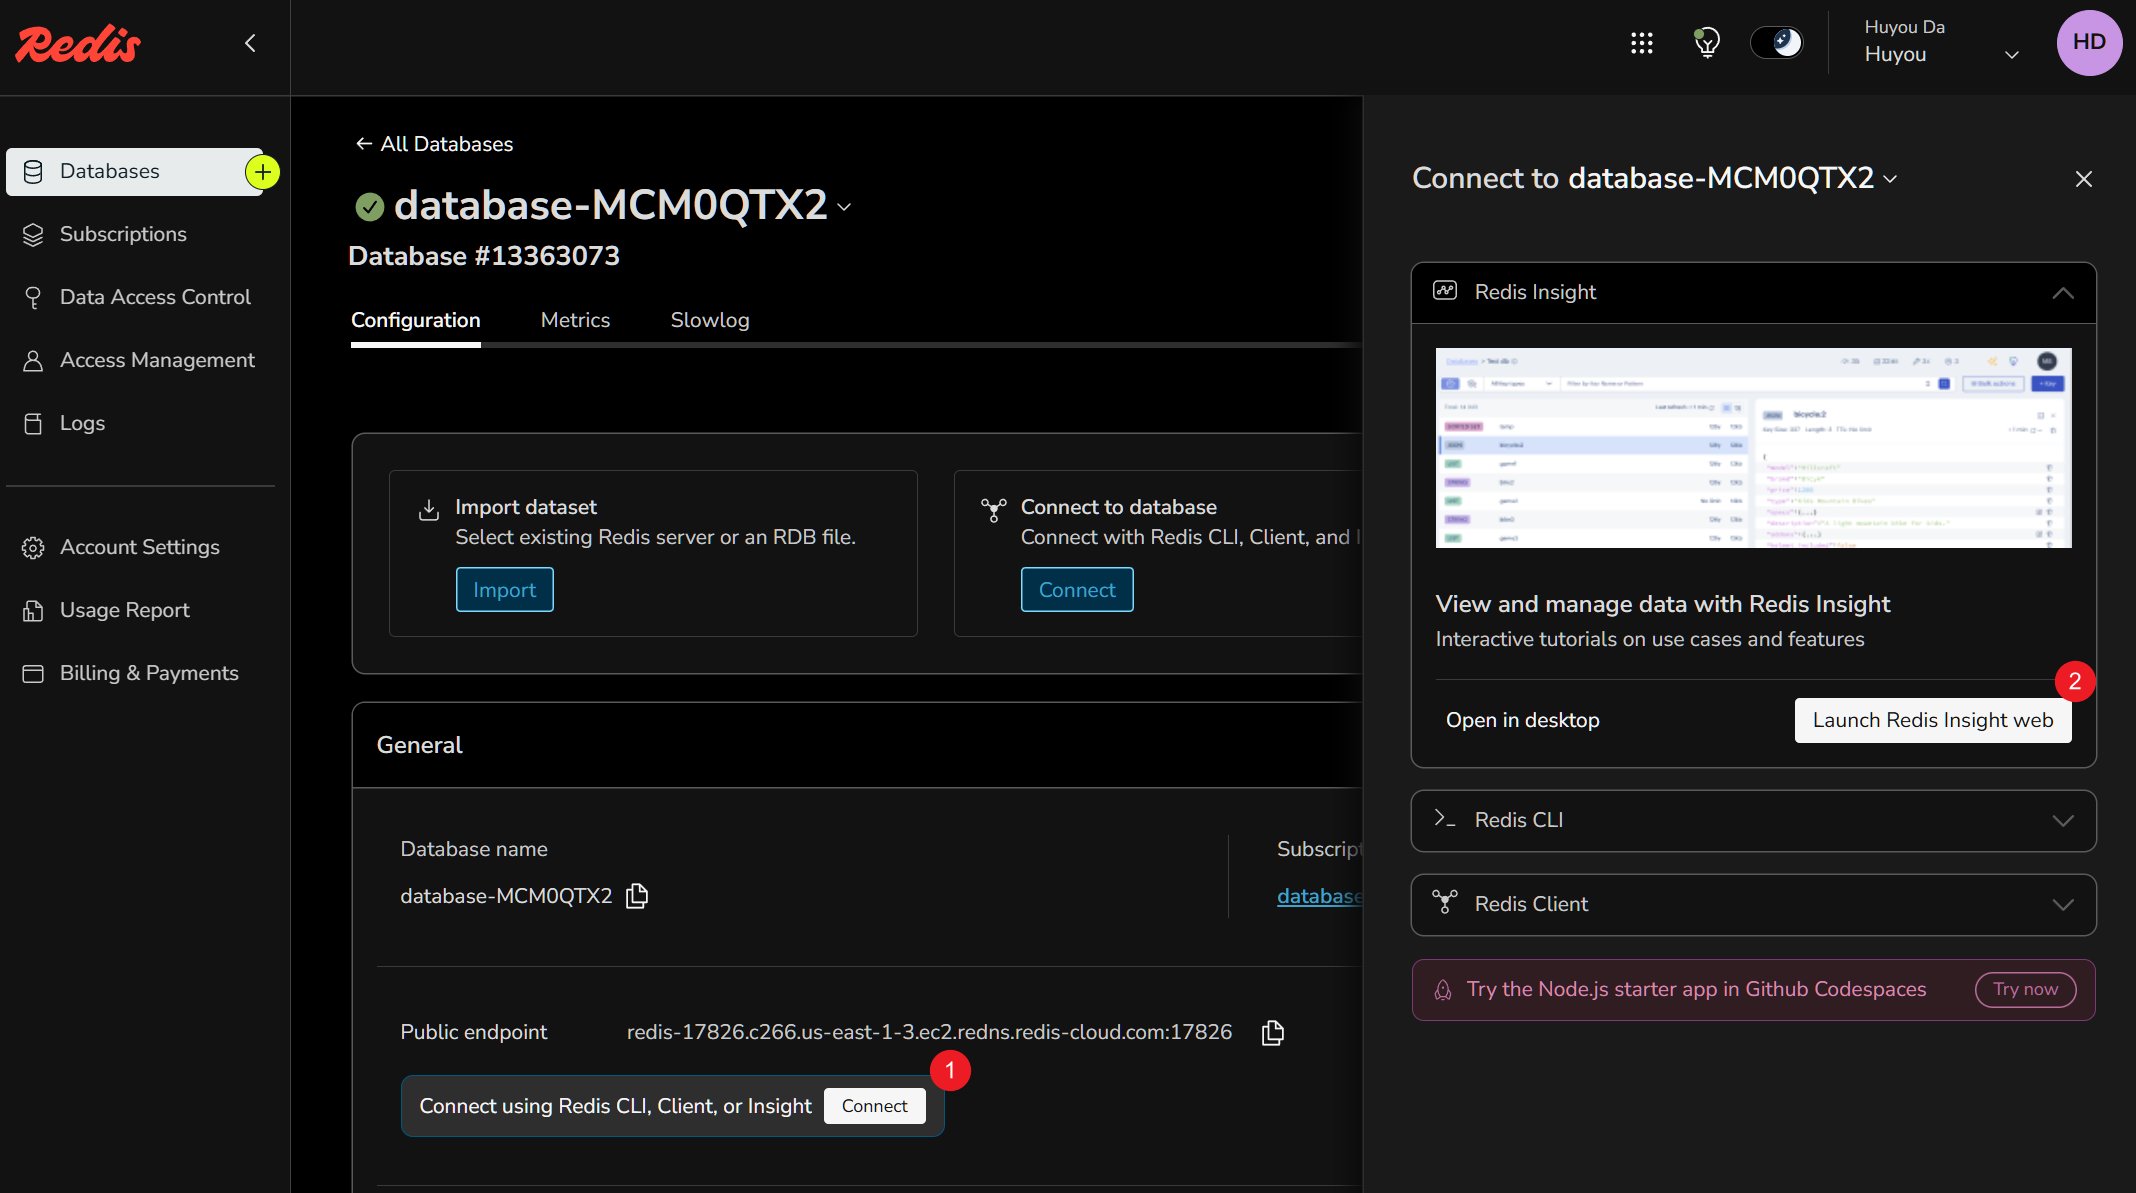This screenshot has height=1193, width=2136.
Task: Open Billing & Payments
Action: click(x=149, y=673)
